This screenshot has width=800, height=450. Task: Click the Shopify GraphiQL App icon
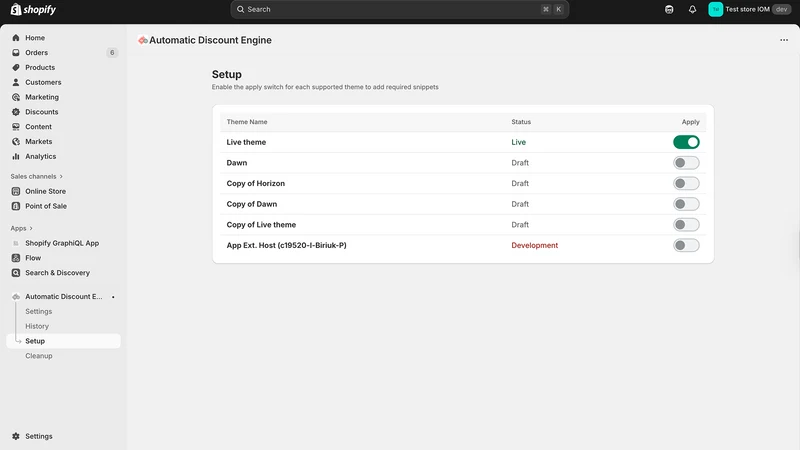pos(16,243)
